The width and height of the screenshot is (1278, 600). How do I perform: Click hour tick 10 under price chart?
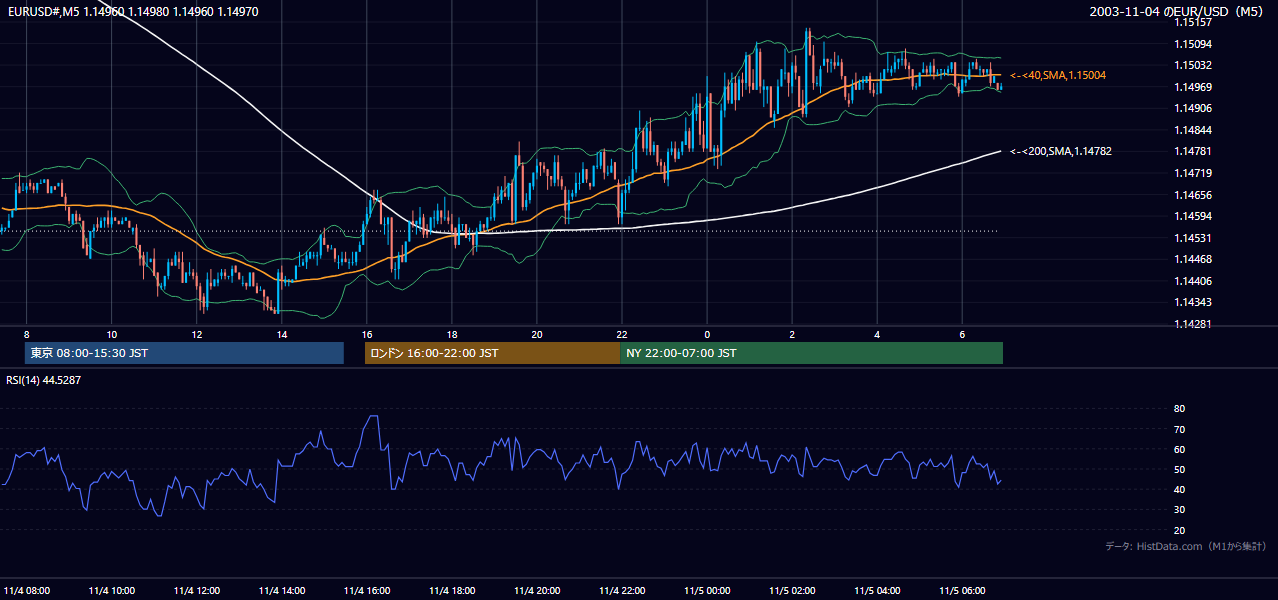112,334
